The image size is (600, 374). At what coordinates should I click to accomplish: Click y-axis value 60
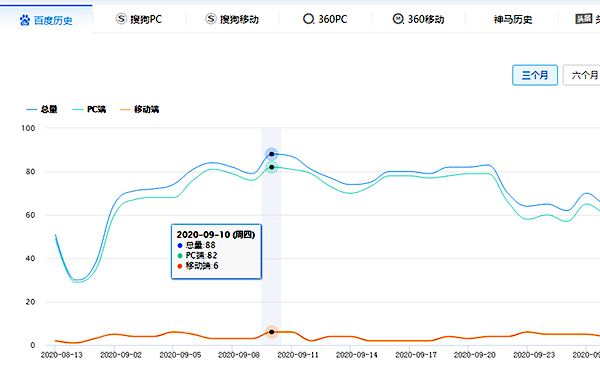30,215
